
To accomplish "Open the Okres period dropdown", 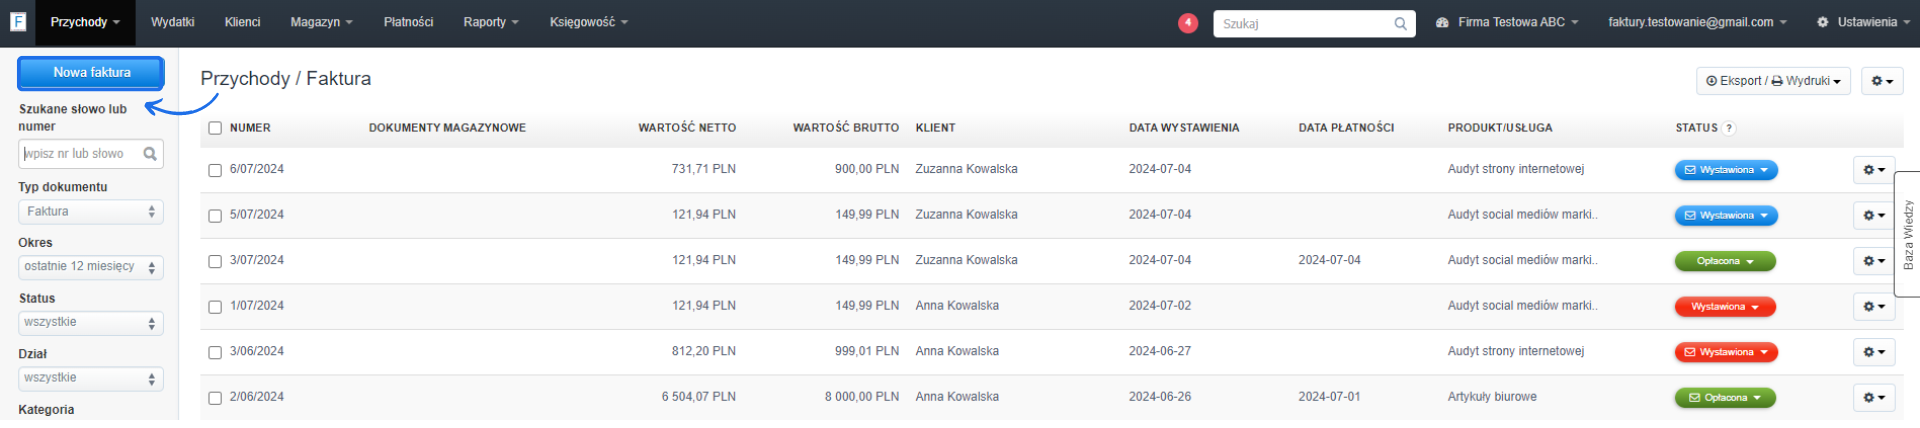I will [x=90, y=267].
